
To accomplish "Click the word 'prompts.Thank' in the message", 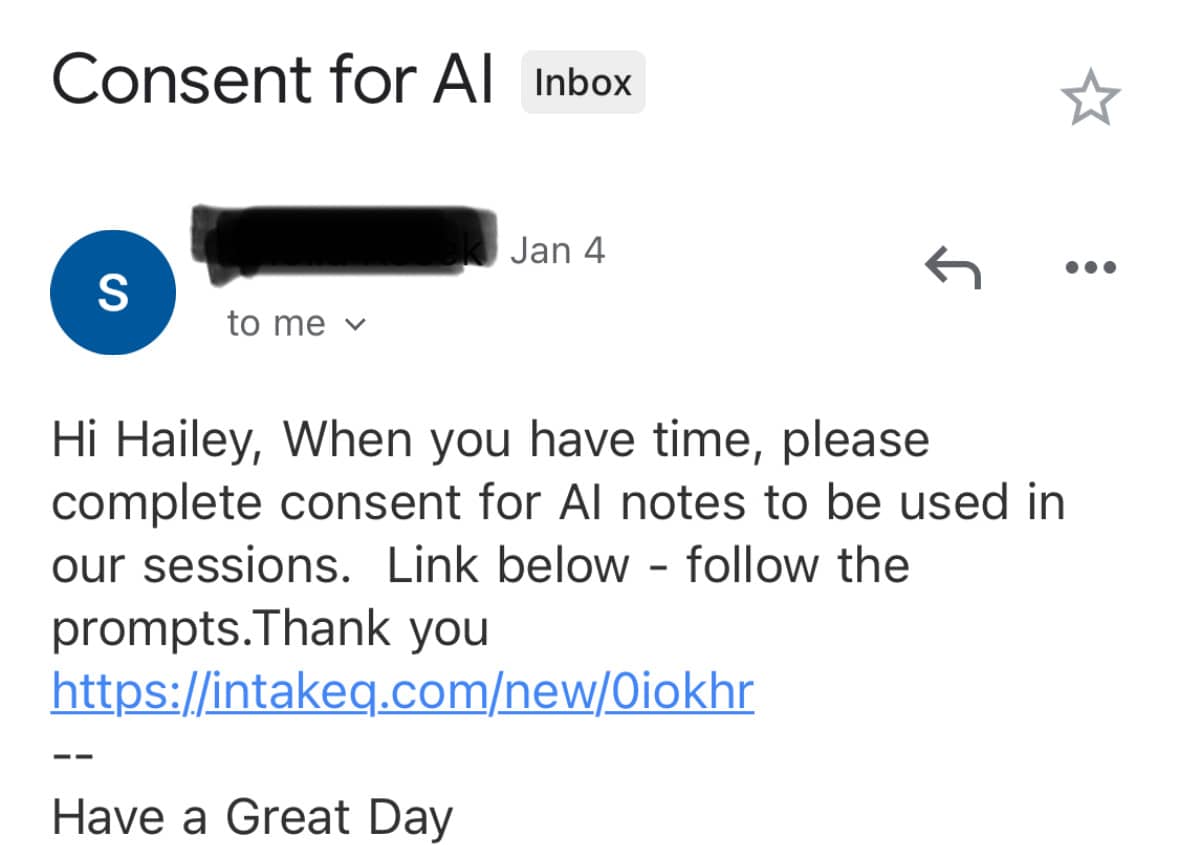I will point(221,629).
